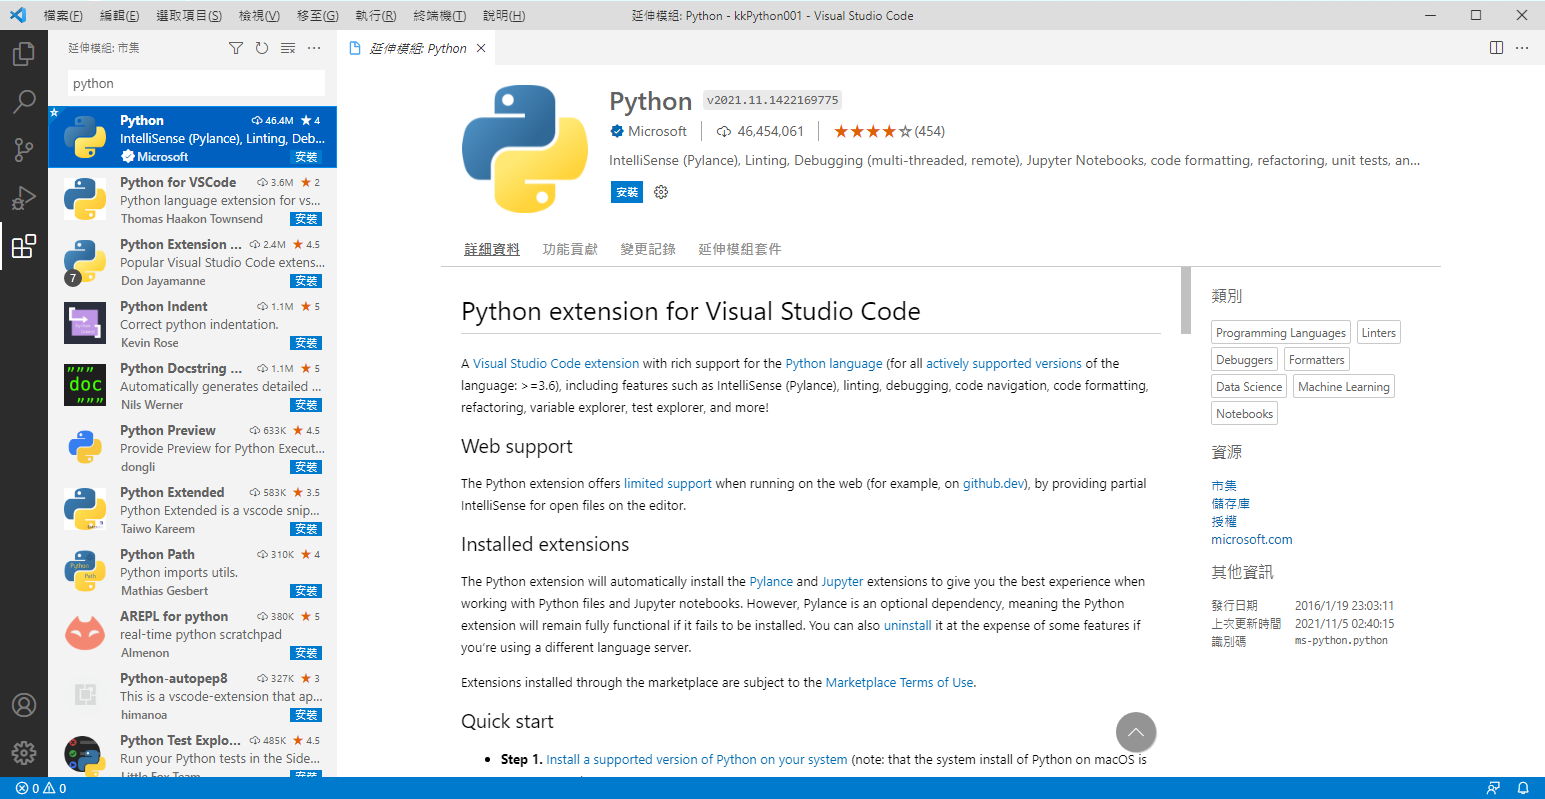Viewport: 1545px width, 799px height.
Task: Refresh the extensions list
Action: tap(261, 47)
